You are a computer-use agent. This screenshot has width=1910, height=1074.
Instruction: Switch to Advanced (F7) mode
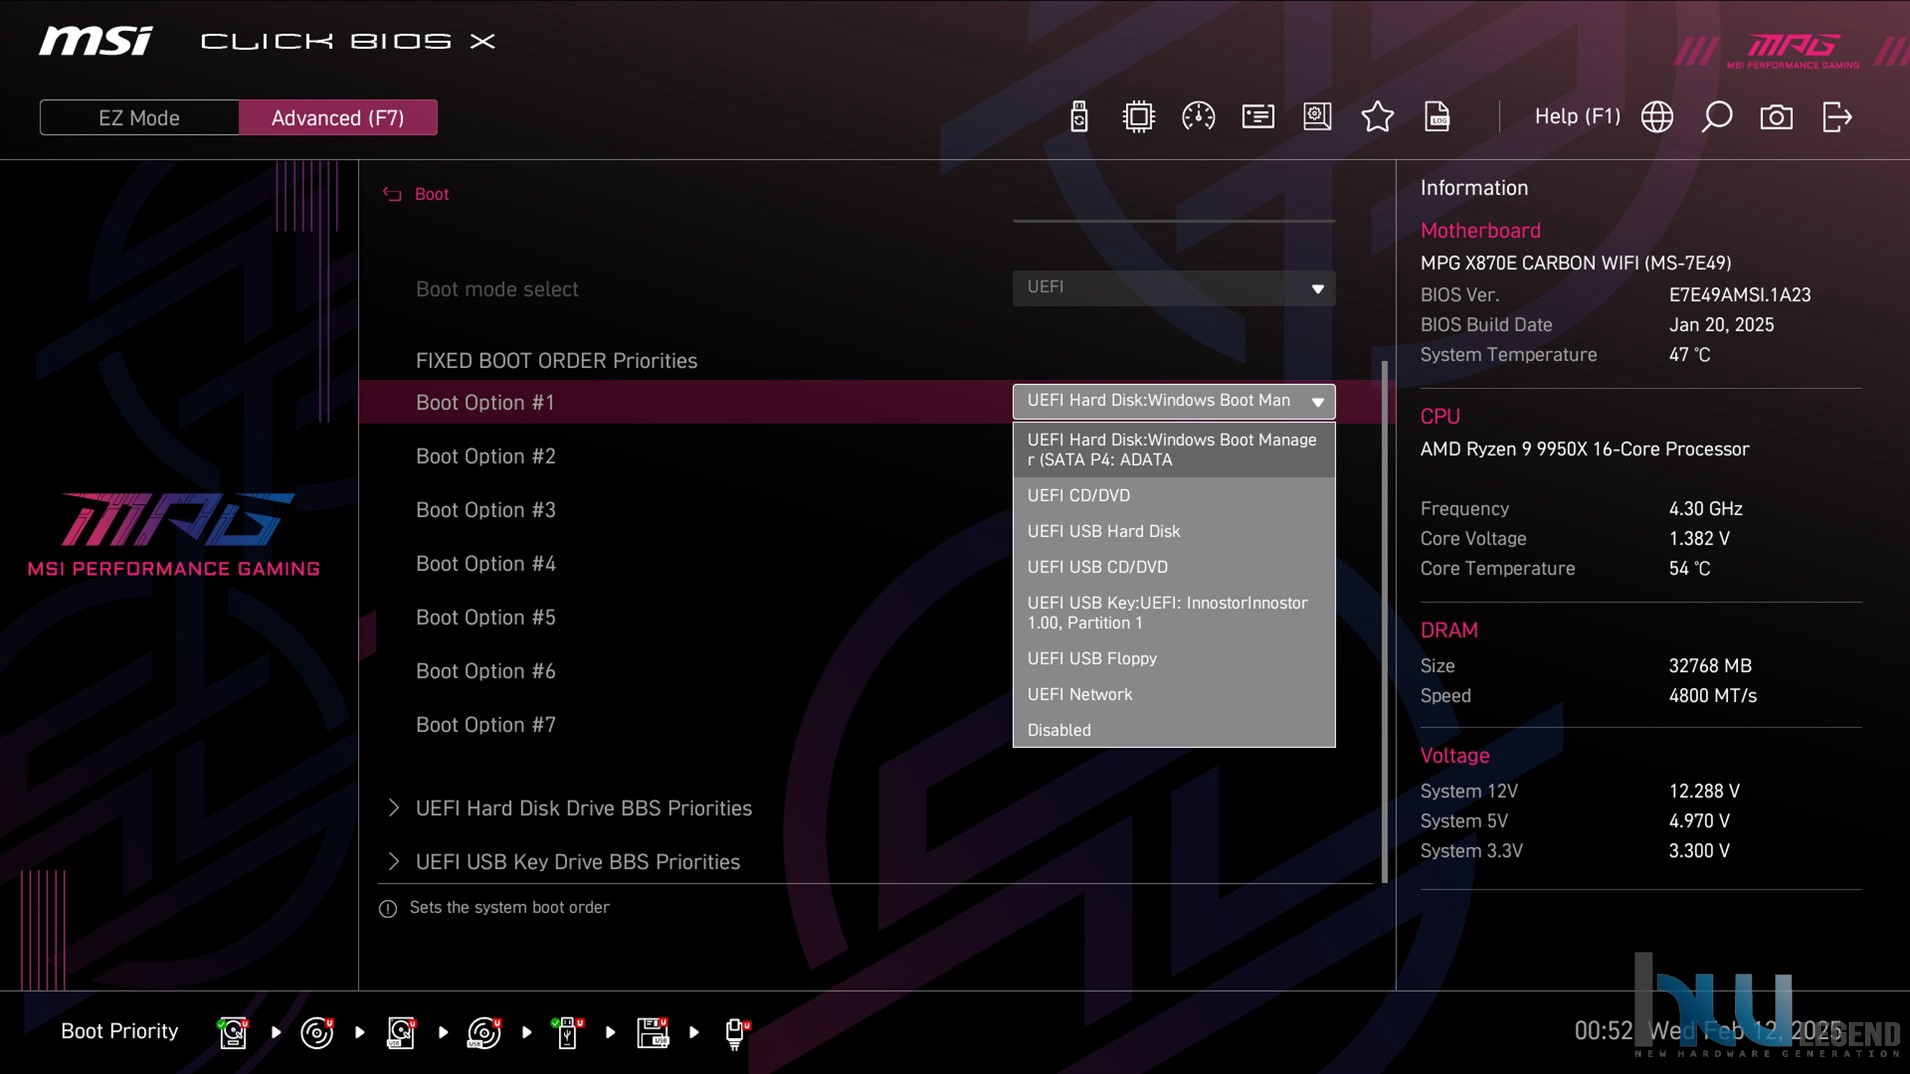(x=338, y=117)
